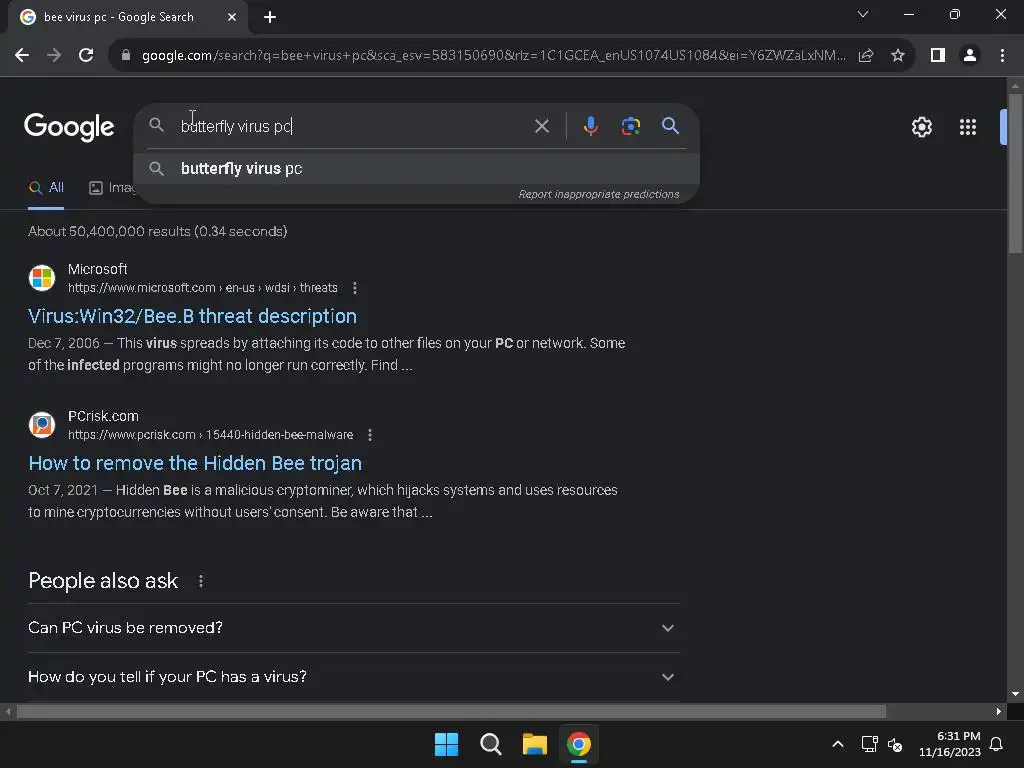Click scrollbar down arrow

click(x=1015, y=694)
